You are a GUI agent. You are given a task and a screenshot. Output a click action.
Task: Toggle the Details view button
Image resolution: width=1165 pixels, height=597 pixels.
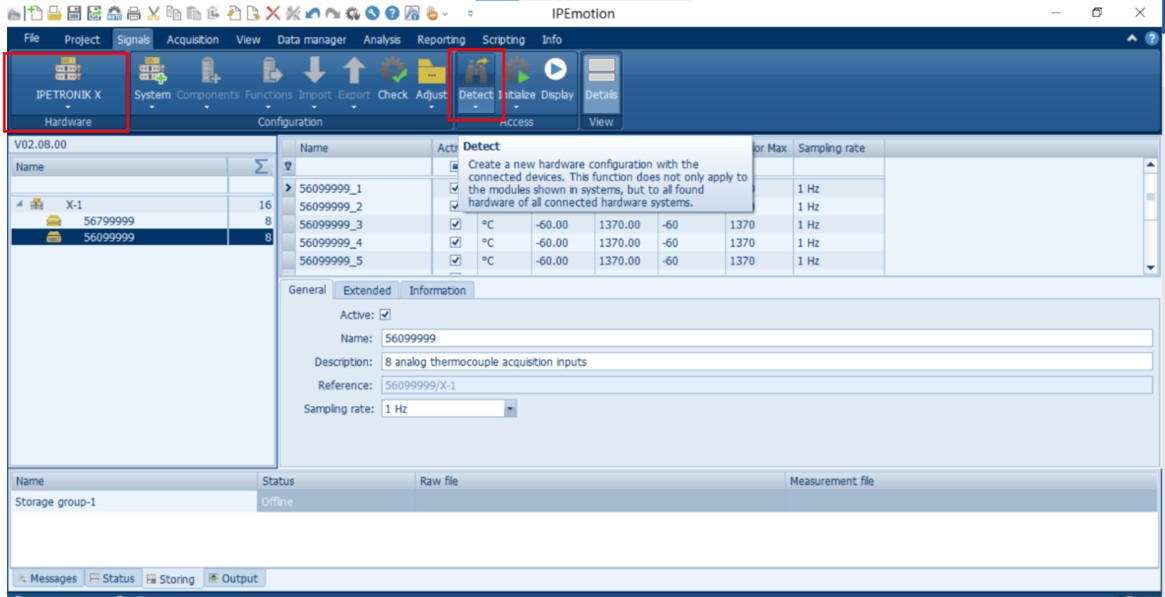pyautogui.click(x=601, y=71)
